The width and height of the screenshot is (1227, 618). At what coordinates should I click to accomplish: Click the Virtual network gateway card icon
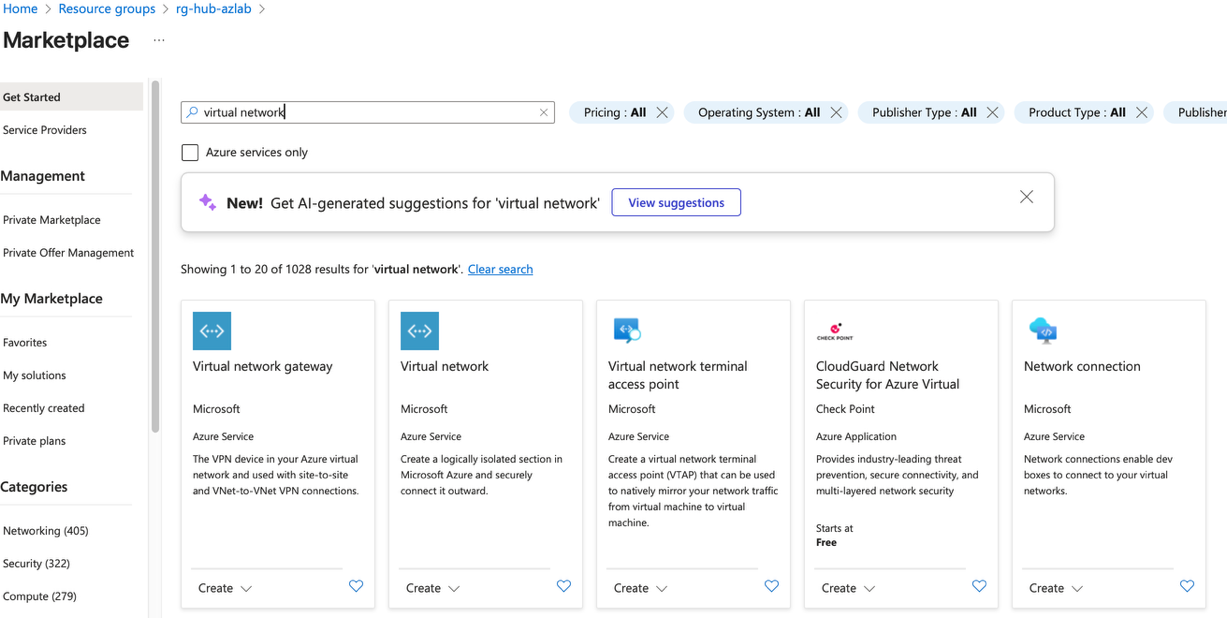[211, 331]
